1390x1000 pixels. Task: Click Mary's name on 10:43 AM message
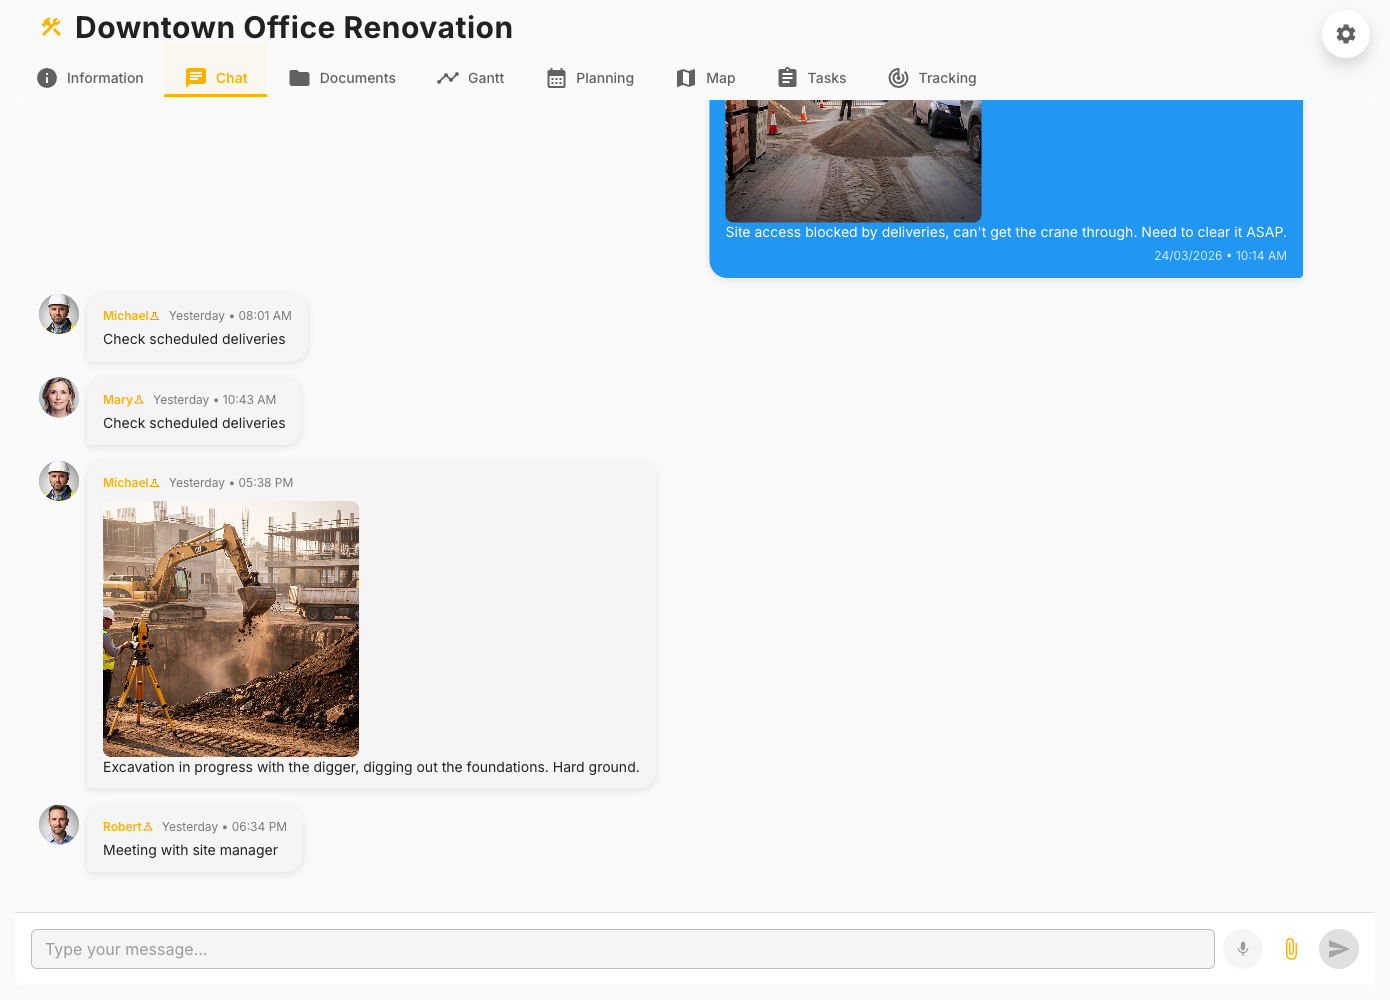point(118,400)
